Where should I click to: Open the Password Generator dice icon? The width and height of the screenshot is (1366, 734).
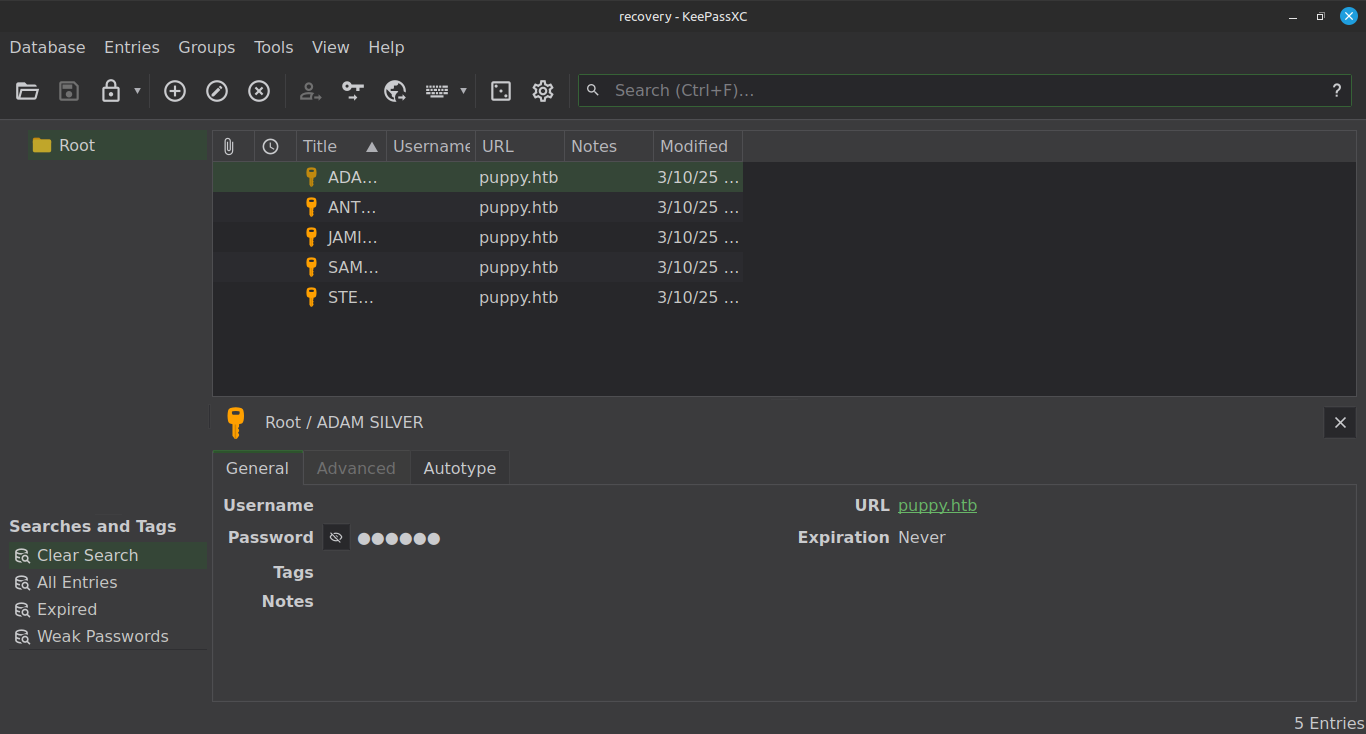coord(501,91)
